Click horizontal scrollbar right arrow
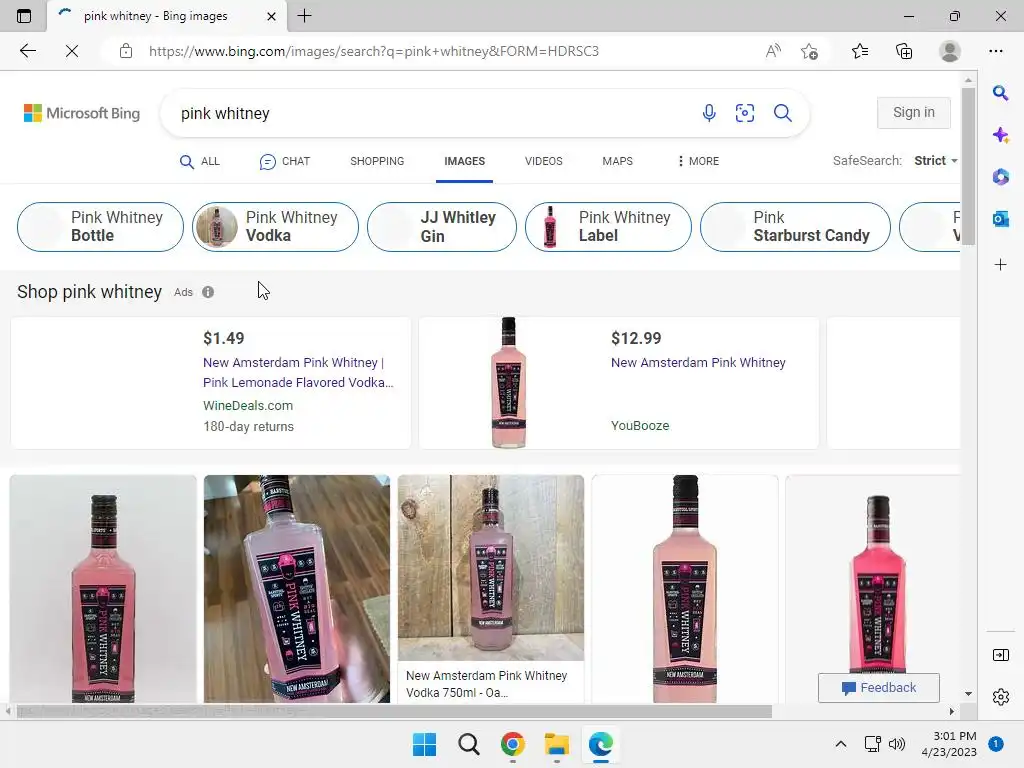Screen dimensions: 1024x768 pos(952,711)
